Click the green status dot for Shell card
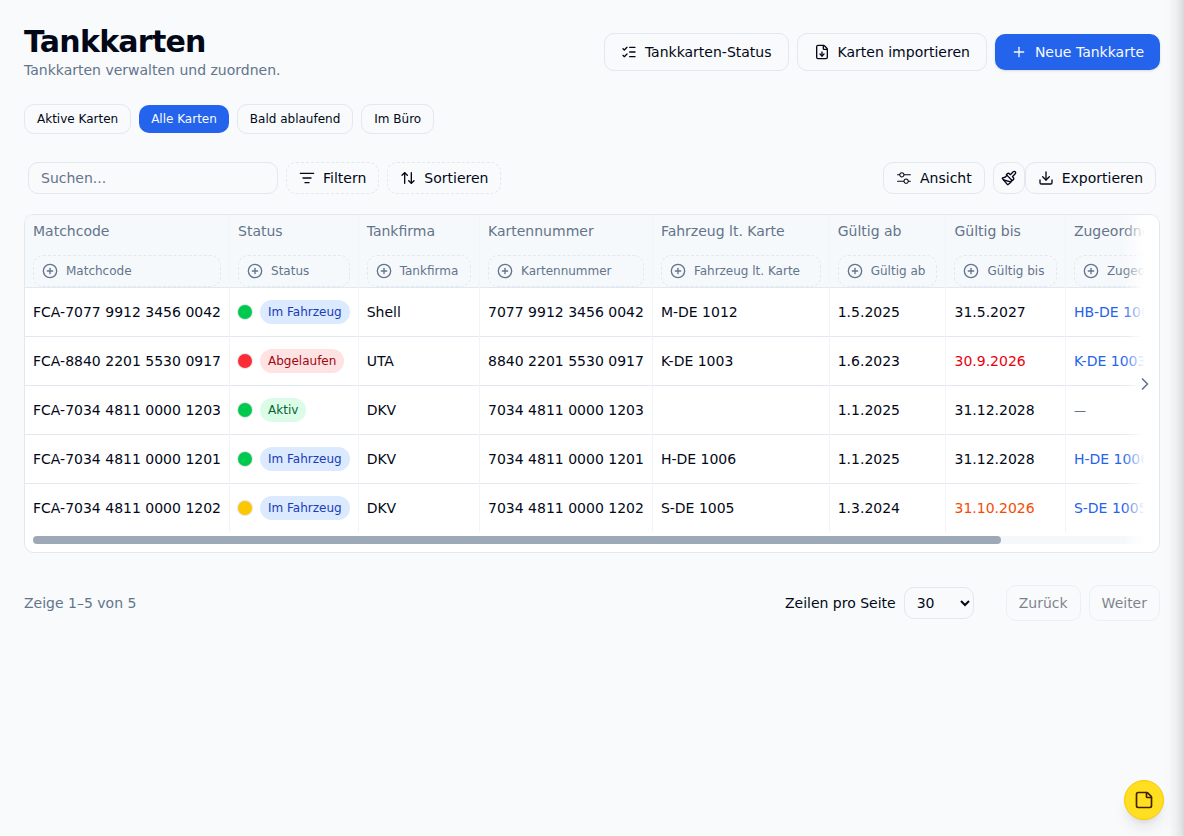1184x836 pixels. point(245,312)
